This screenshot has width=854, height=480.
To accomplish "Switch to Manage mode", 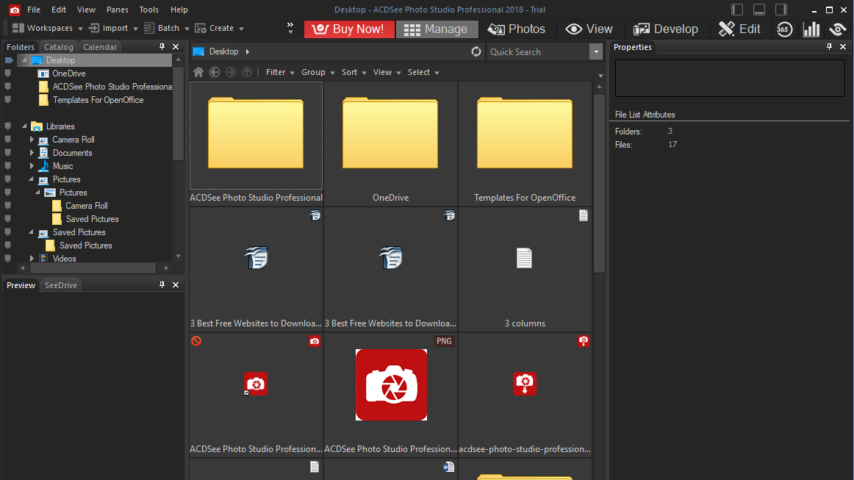I will (436, 29).
